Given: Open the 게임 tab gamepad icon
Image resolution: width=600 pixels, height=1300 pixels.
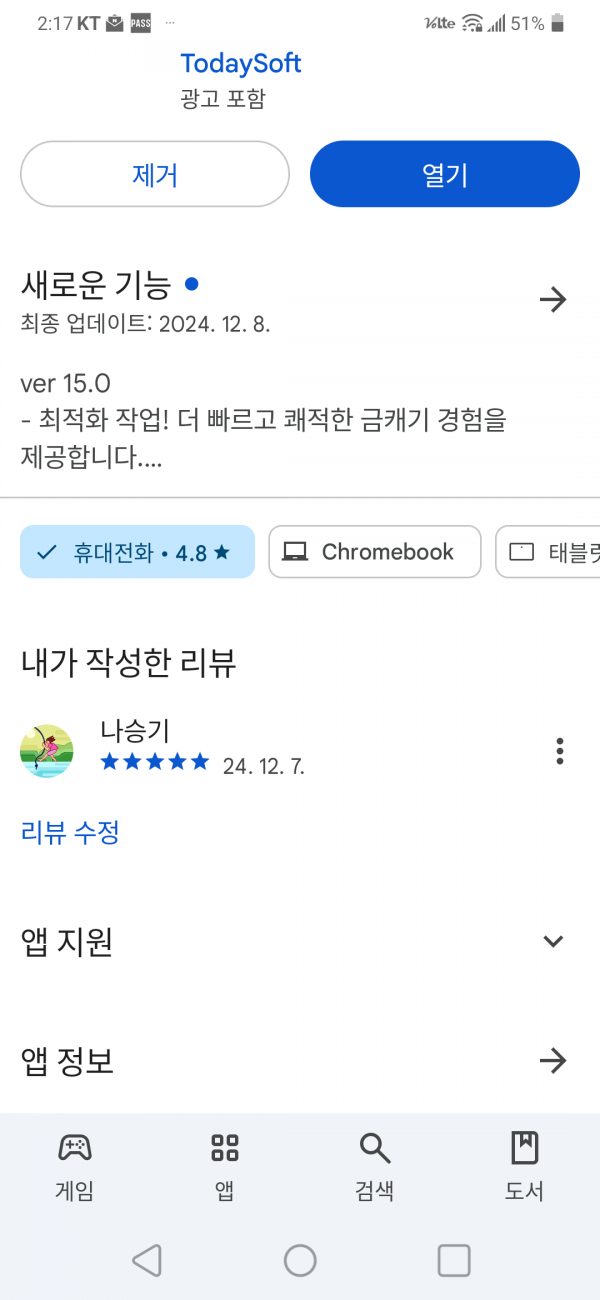Looking at the screenshot, I should 75,1147.
